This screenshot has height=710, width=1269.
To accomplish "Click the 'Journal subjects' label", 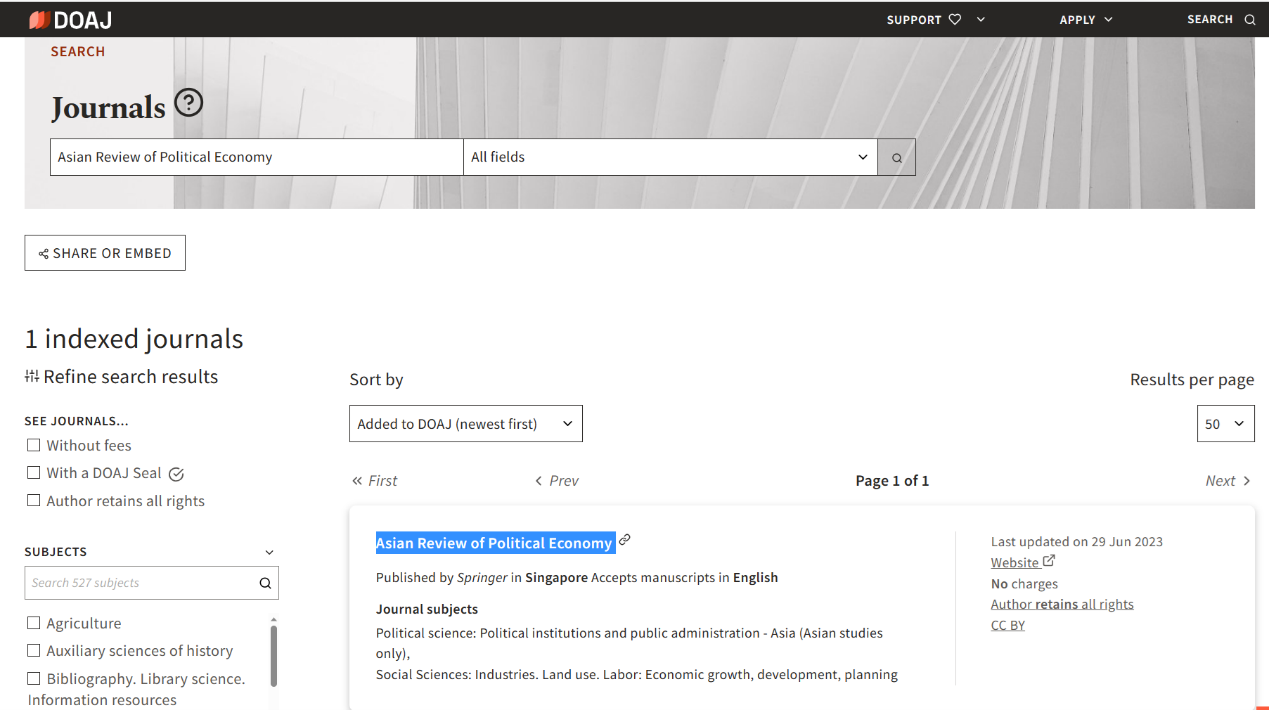I will 427,609.
